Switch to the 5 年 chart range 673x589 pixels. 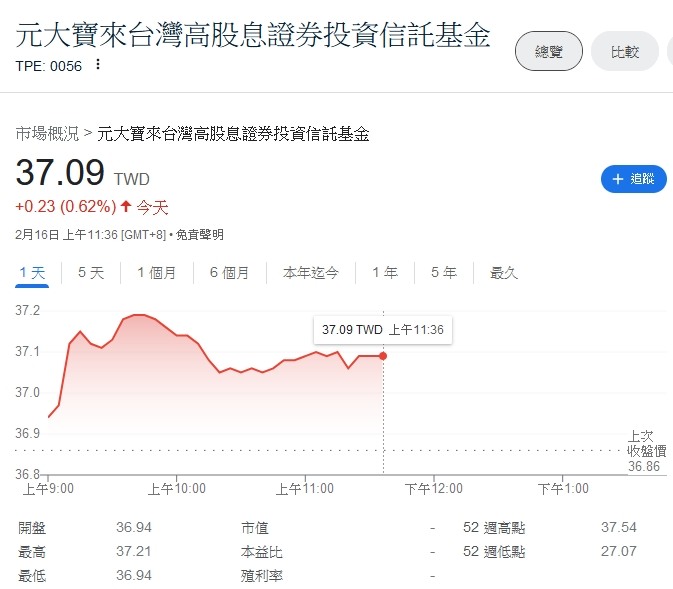tap(444, 273)
